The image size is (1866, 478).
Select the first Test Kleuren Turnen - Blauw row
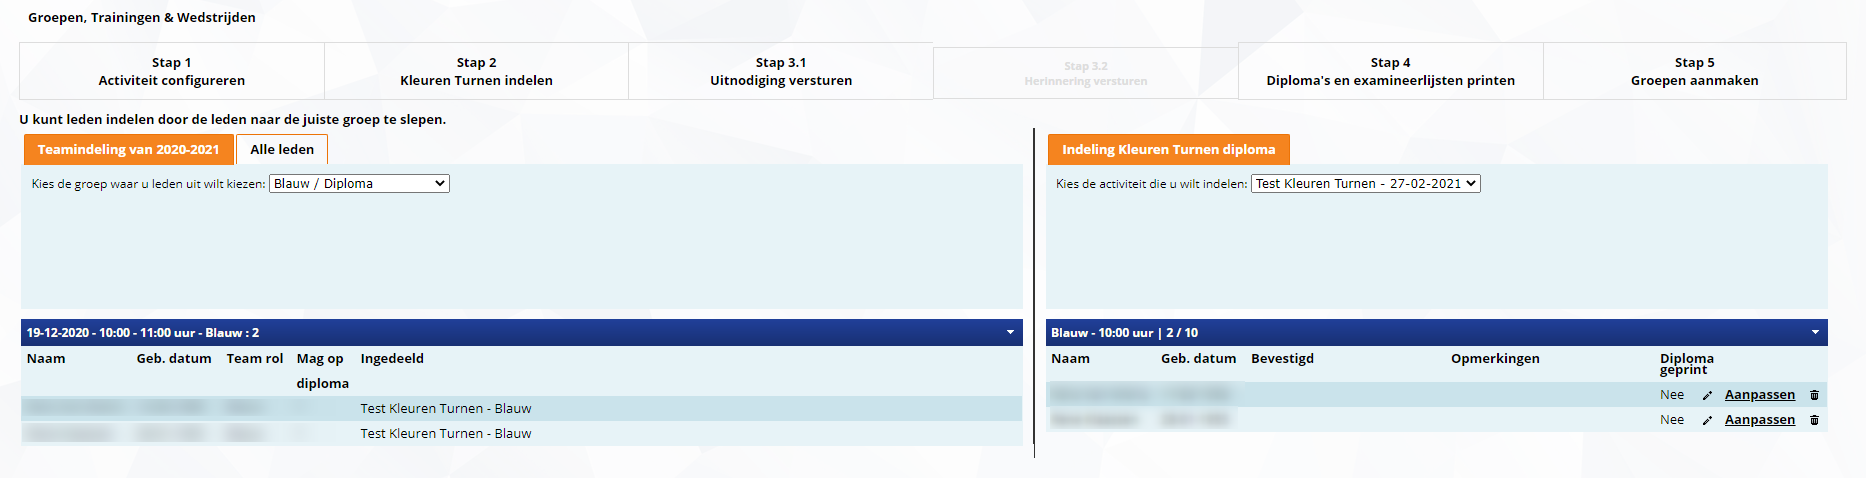click(x=446, y=409)
